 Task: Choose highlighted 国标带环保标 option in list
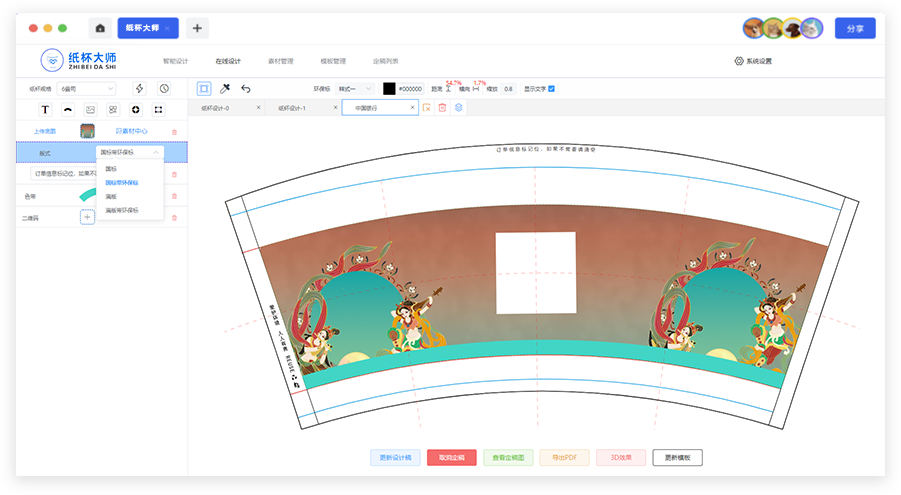(122, 183)
